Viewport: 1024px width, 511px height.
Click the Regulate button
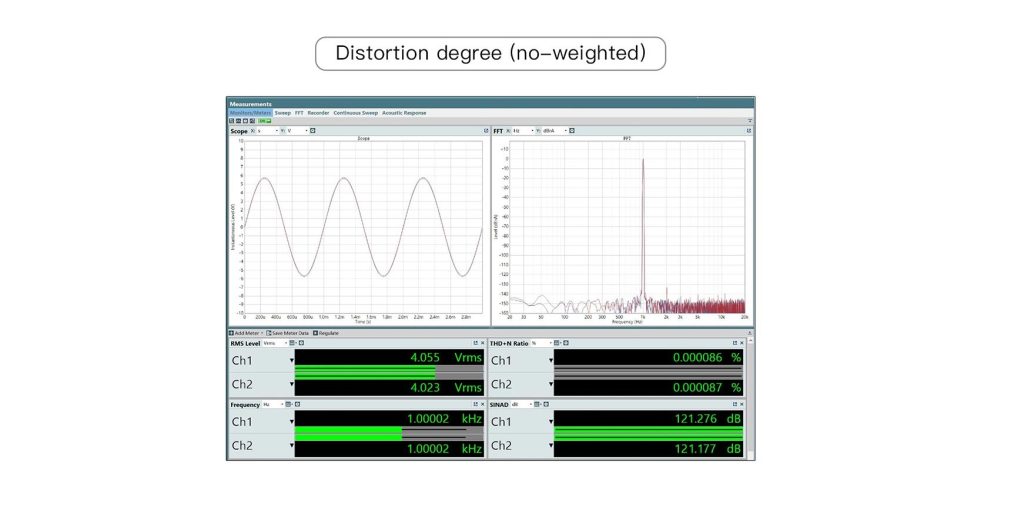(326, 332)
